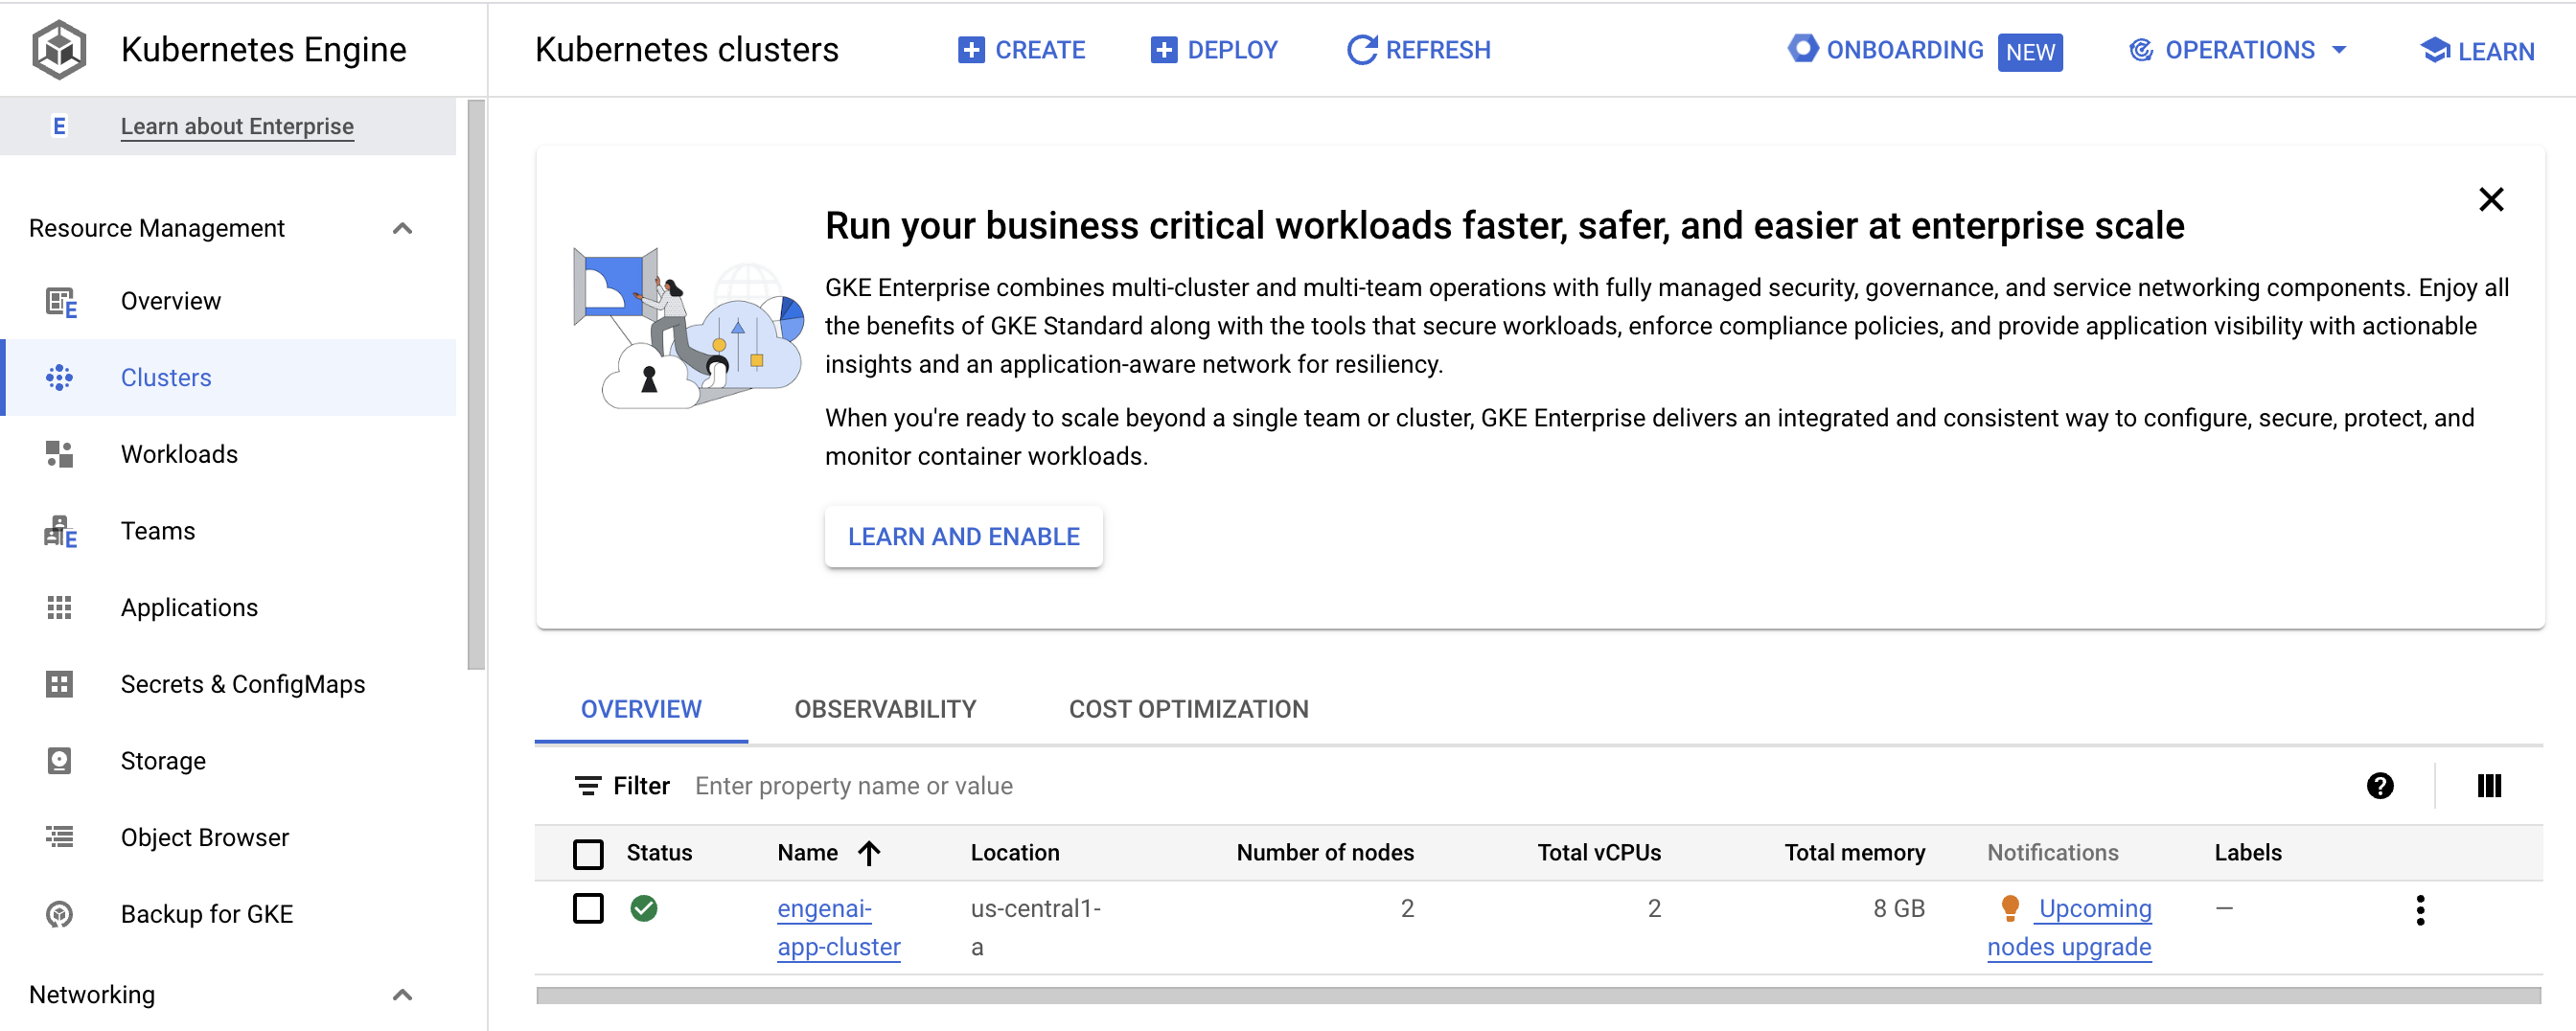Switch to the Observability tab
The image size is (2576, 1031).
click(x=885, y=709)
